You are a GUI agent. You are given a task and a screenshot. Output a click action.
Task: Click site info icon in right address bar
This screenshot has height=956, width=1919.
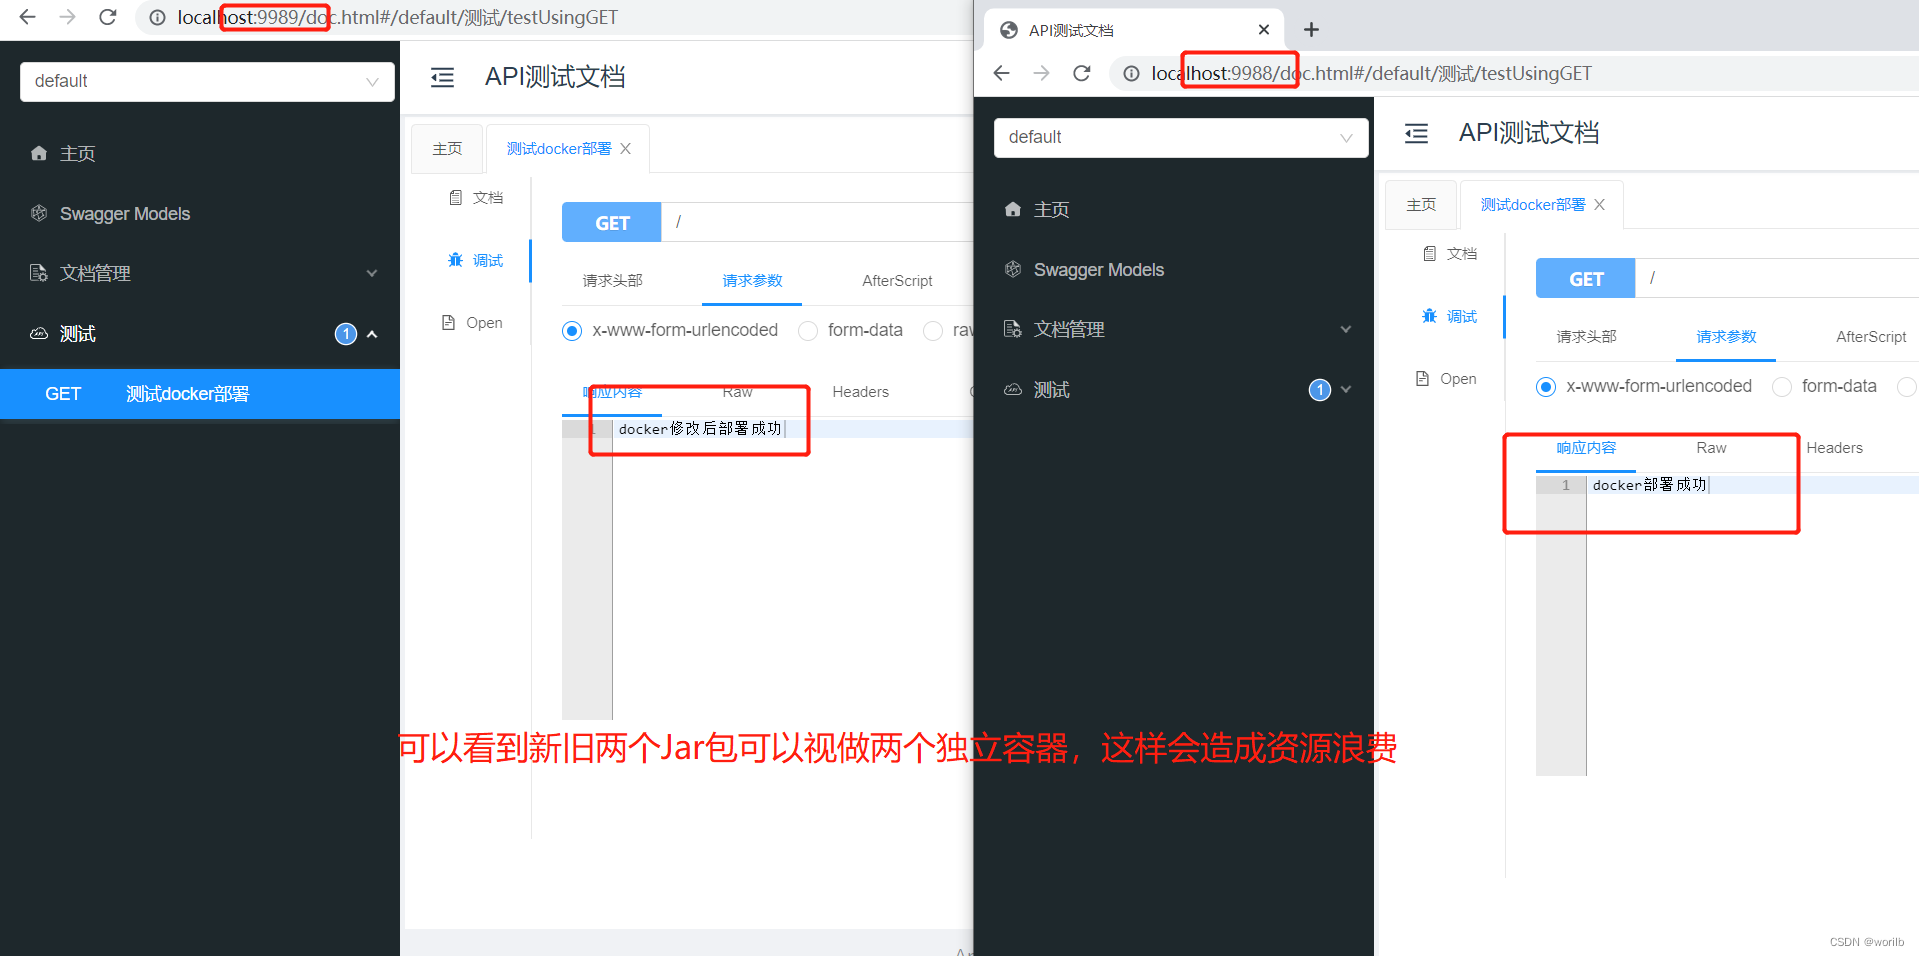1131,74
